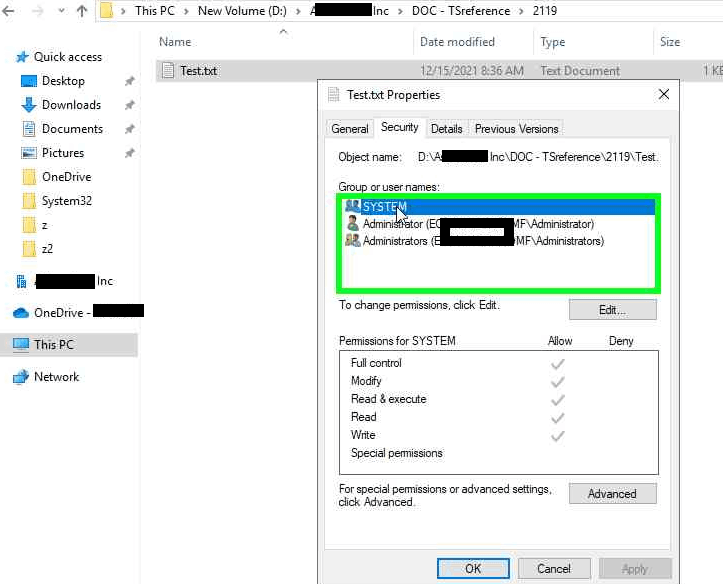The height and width of the screenshot is (584, 723).
Task: Click the Documents icon in sidebar
Action: [29, 129]
